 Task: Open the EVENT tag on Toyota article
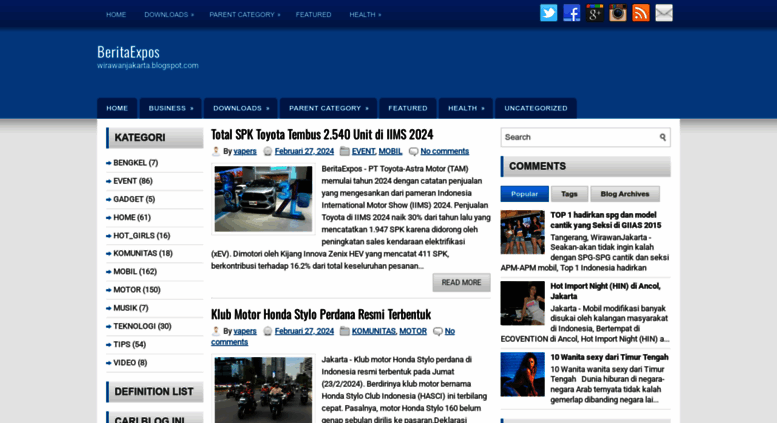(x=363, y=151)
